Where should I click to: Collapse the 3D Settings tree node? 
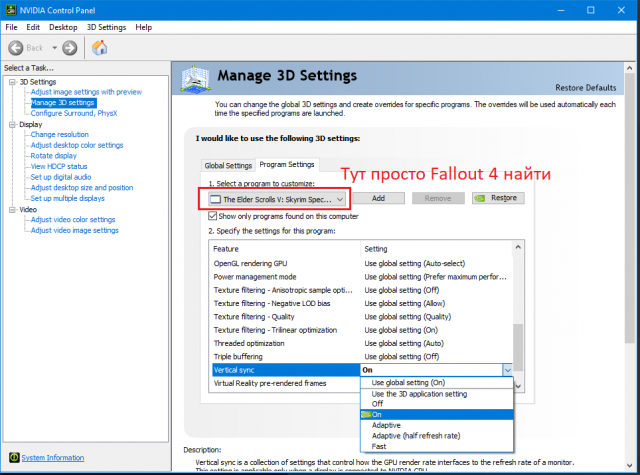click(x=10, y=81)
